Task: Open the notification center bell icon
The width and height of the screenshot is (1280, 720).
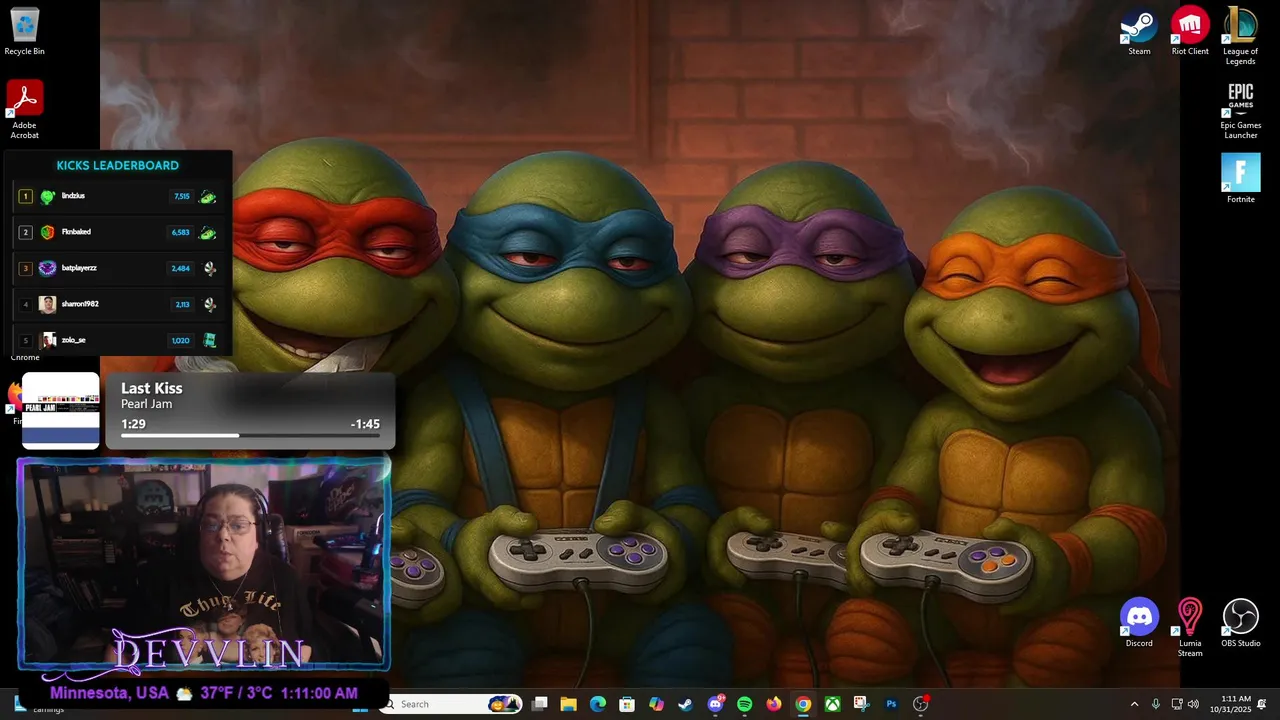Action: 1262,704
